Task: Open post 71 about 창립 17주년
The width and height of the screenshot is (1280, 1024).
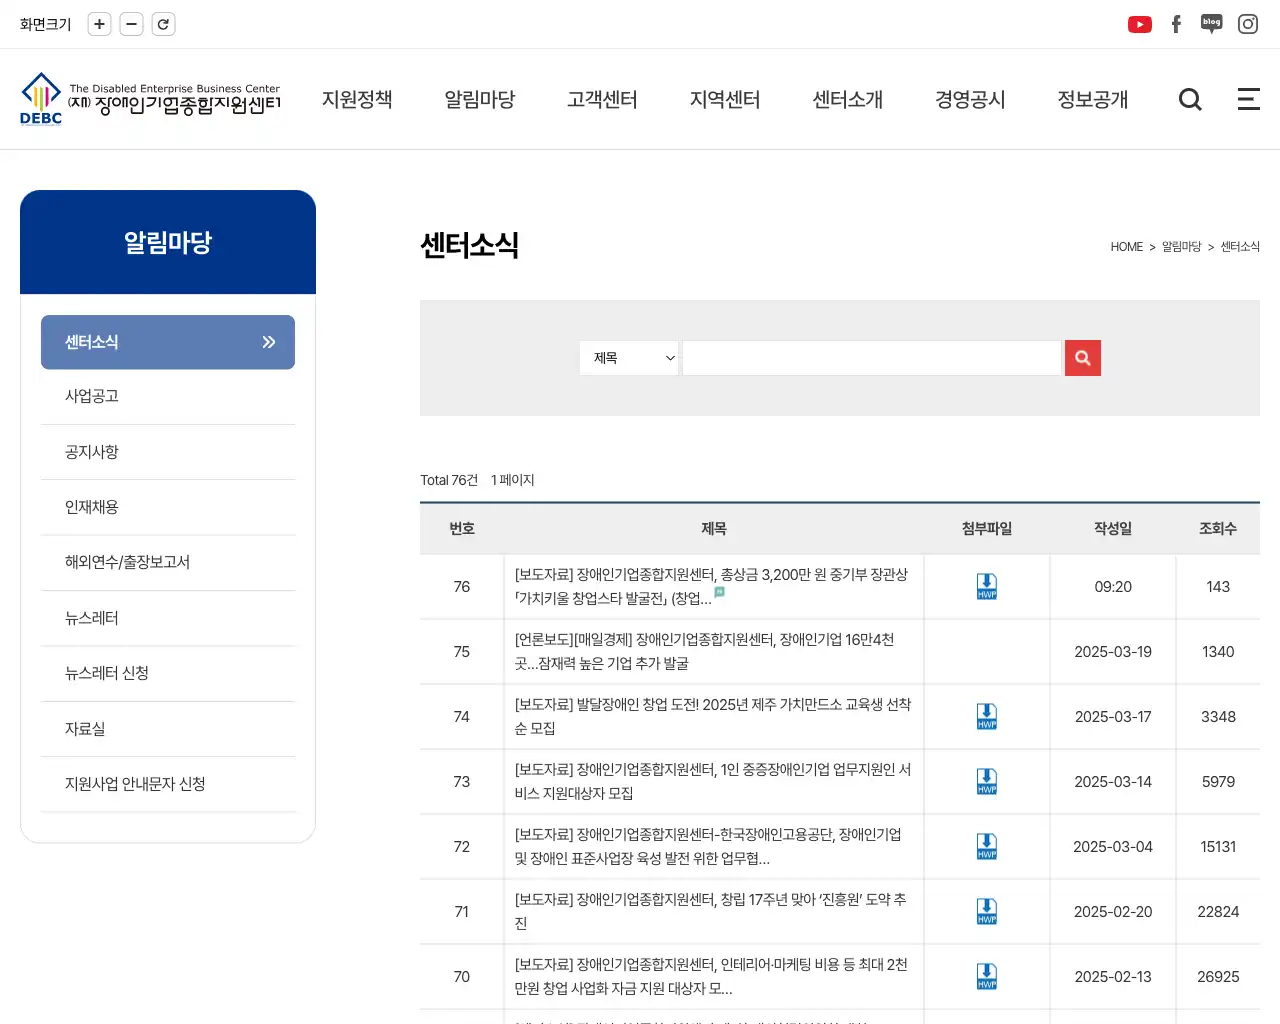Action: (710, 912)
